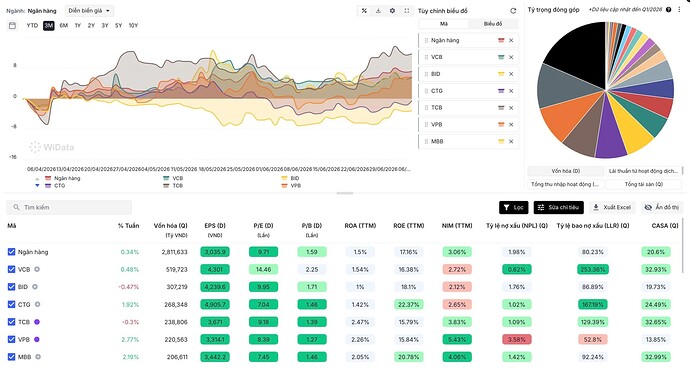This screenshot has width=690, height=369.
Task: Sort by ROE (TTM) column header
Action: click(408, 226)
